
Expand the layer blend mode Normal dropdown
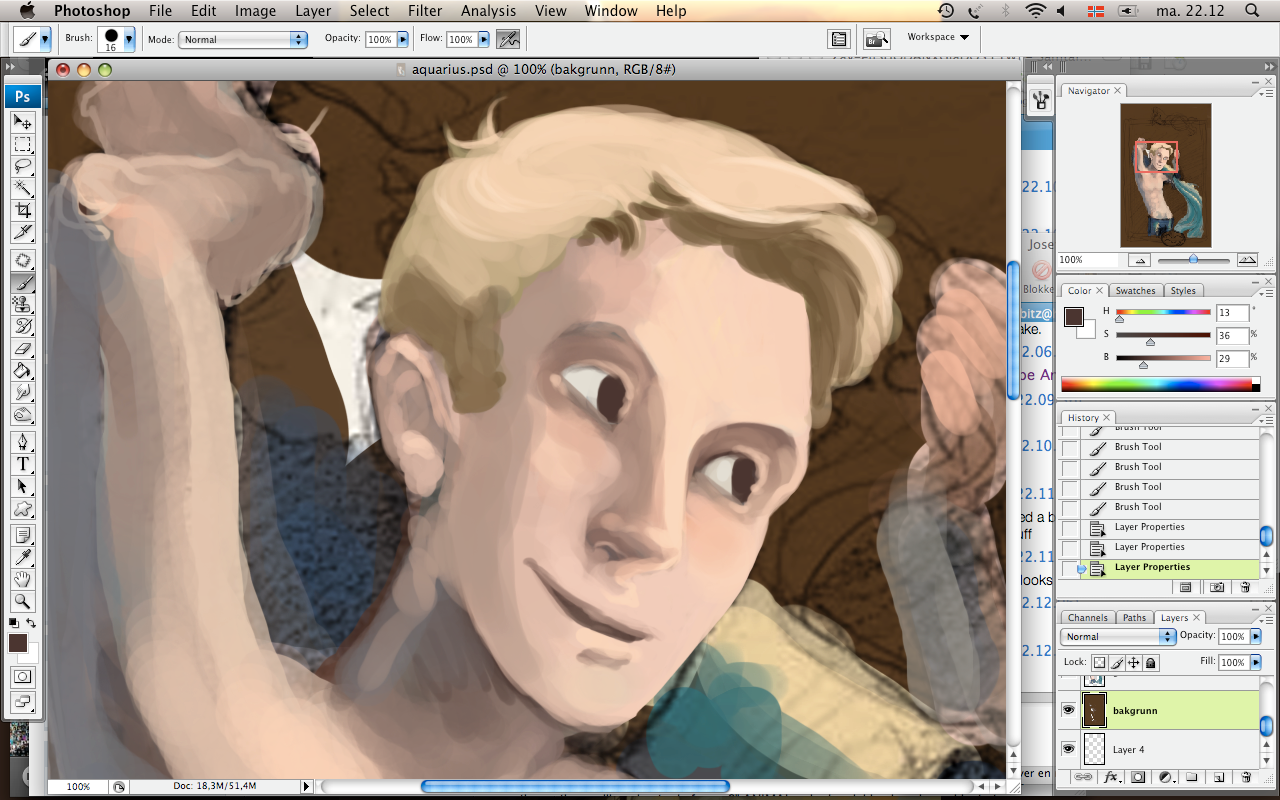tap(1119, 636)
